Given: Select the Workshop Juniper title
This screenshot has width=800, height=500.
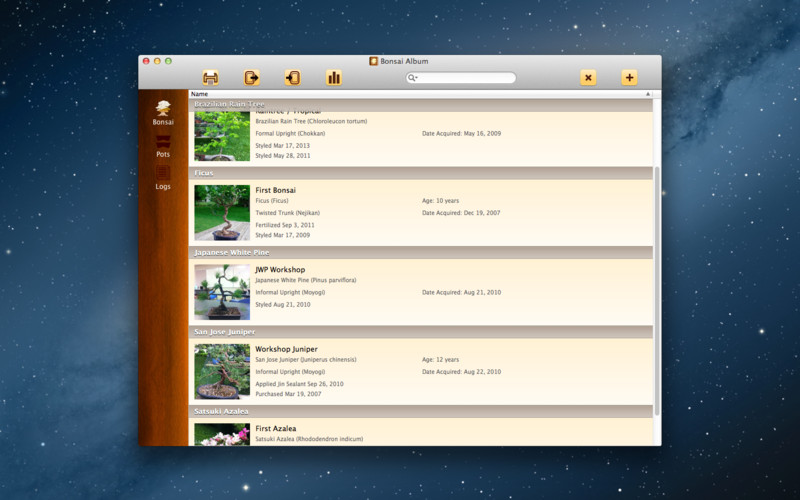Looking at the screenshot, I should [286, 349].
